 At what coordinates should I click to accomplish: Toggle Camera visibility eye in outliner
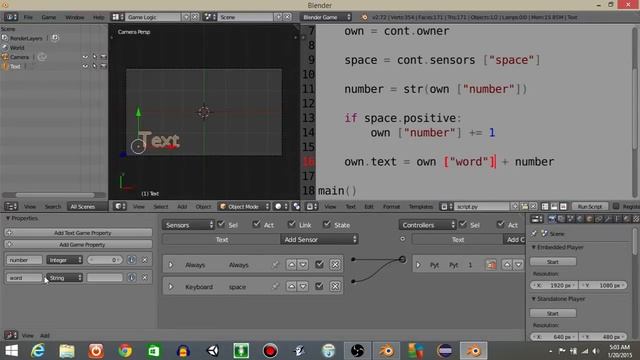[x=85, y=57]
